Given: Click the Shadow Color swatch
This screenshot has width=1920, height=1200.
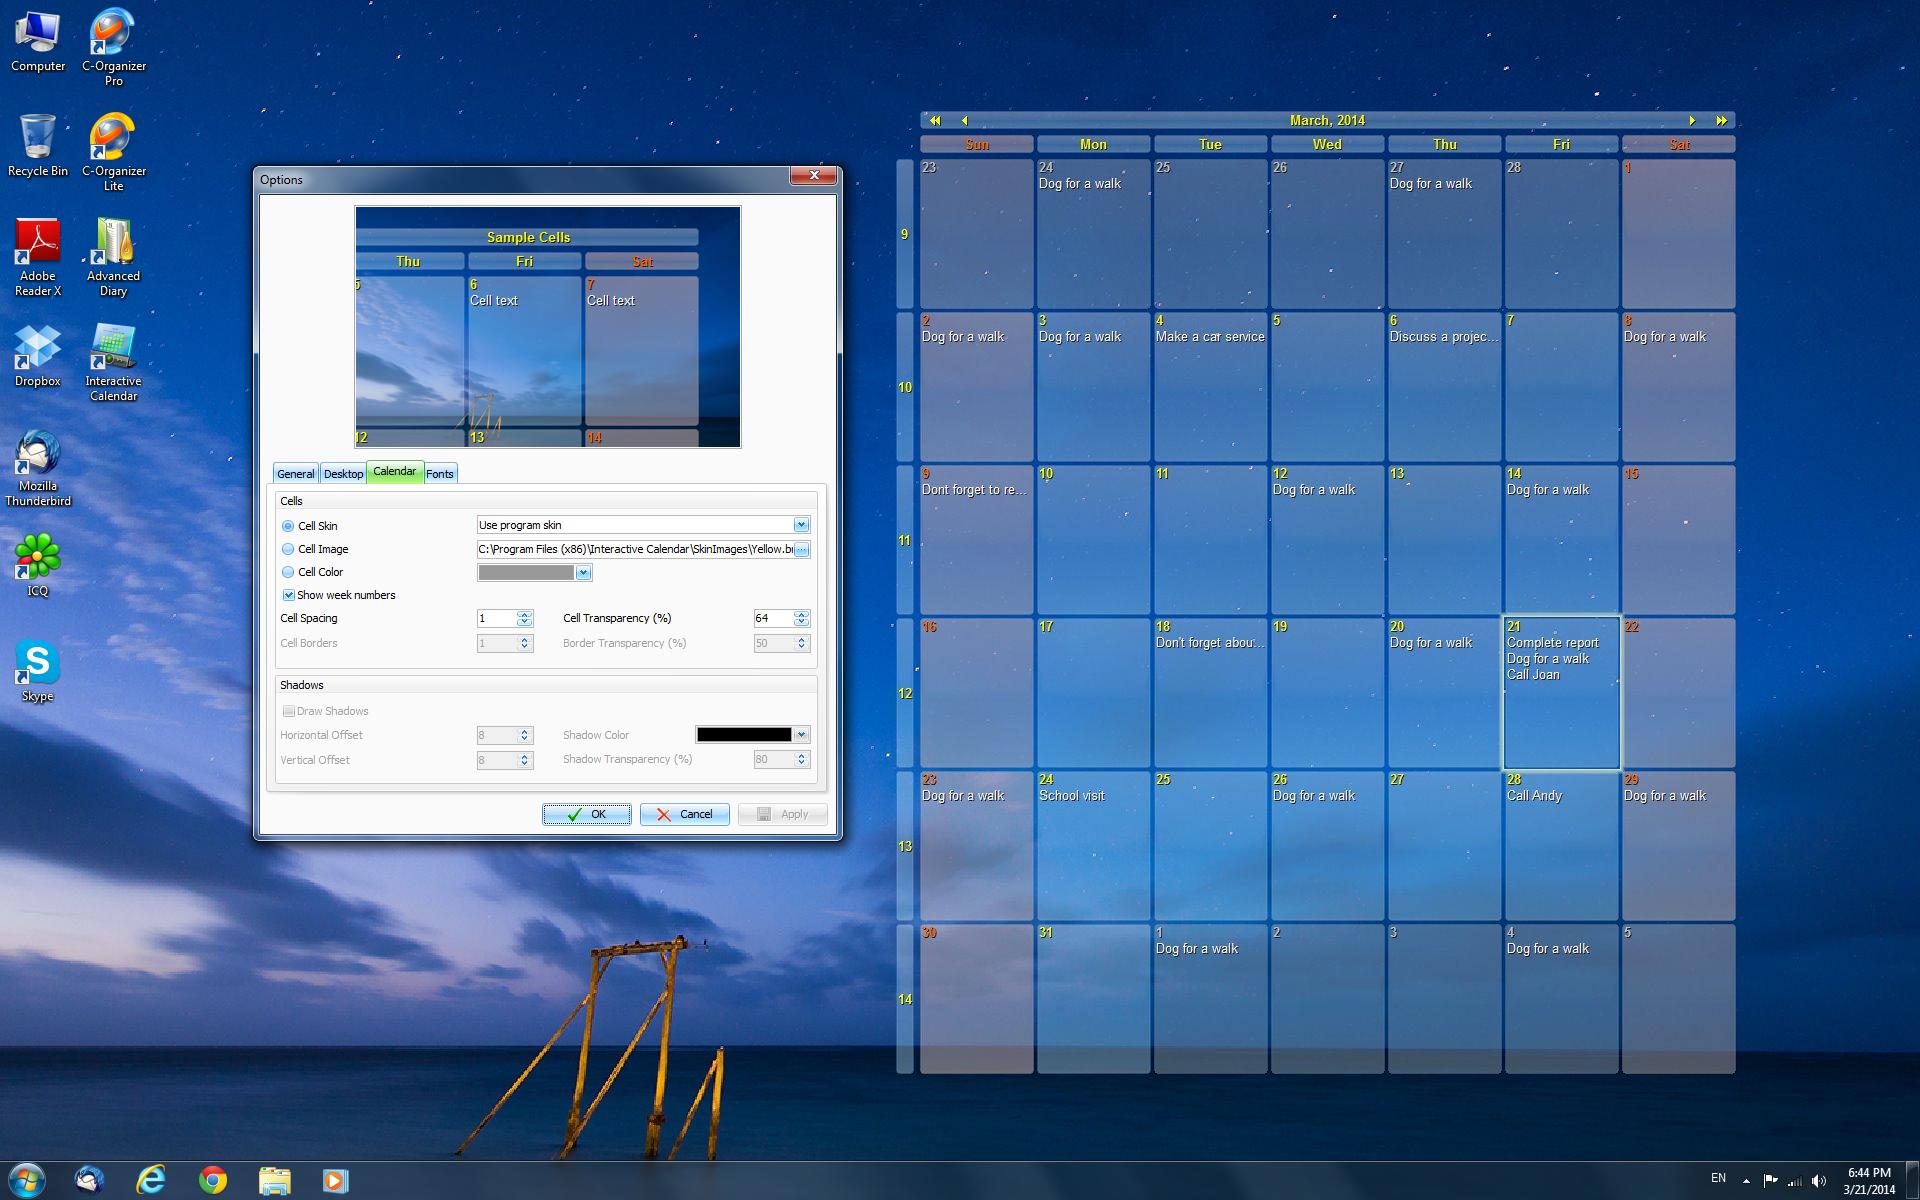Looking at the screenshot, I should [x=742, y=734].
